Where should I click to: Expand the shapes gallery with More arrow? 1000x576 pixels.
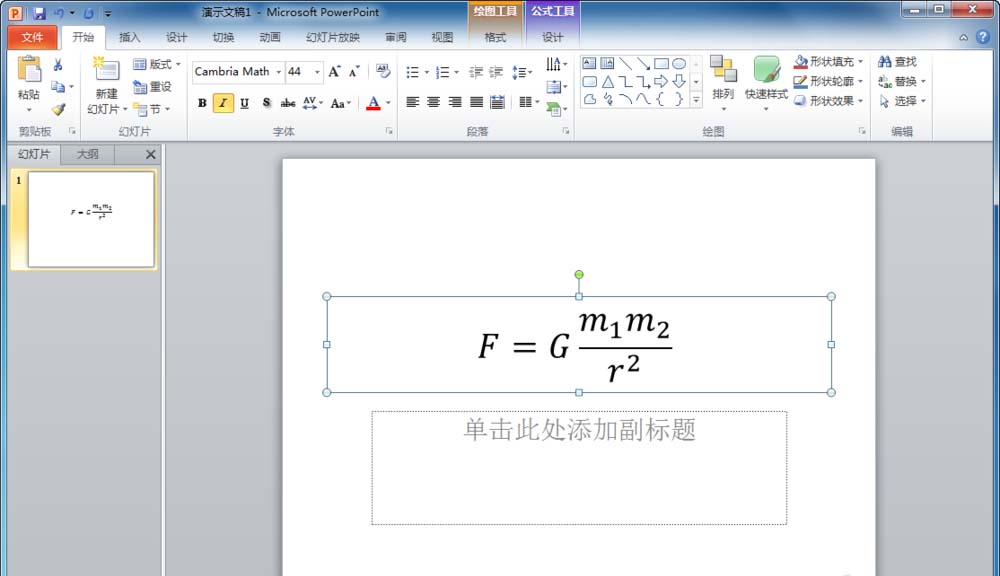695,100
